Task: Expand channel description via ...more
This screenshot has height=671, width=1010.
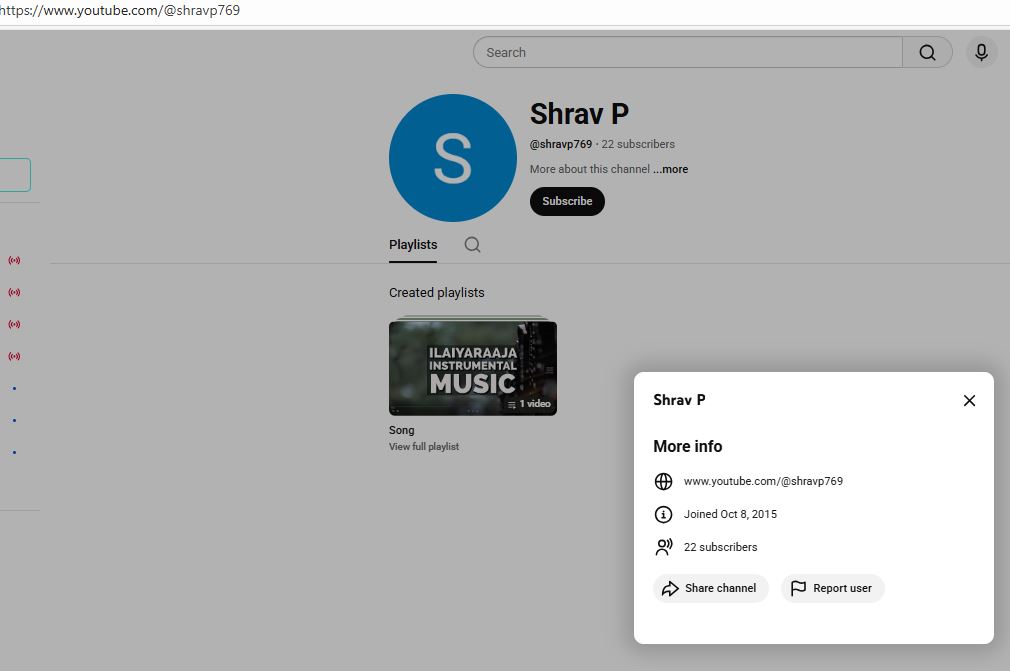Action: (x=670, y=169)
